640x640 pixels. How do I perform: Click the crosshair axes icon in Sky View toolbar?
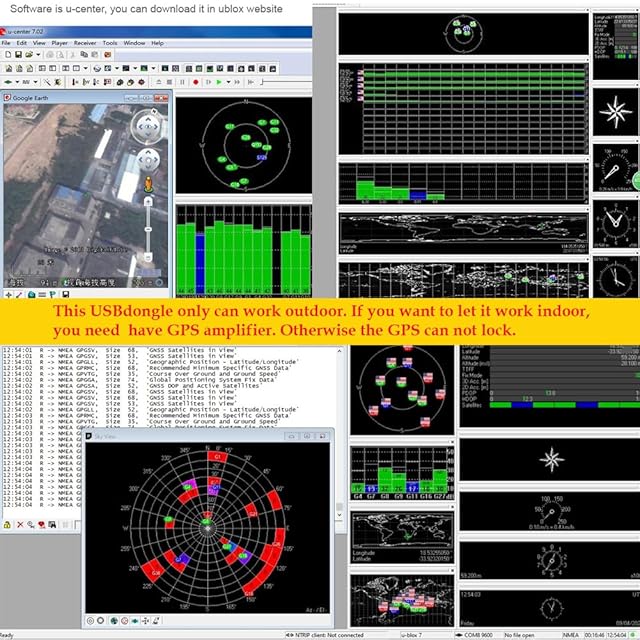click(x=145, y=620)
